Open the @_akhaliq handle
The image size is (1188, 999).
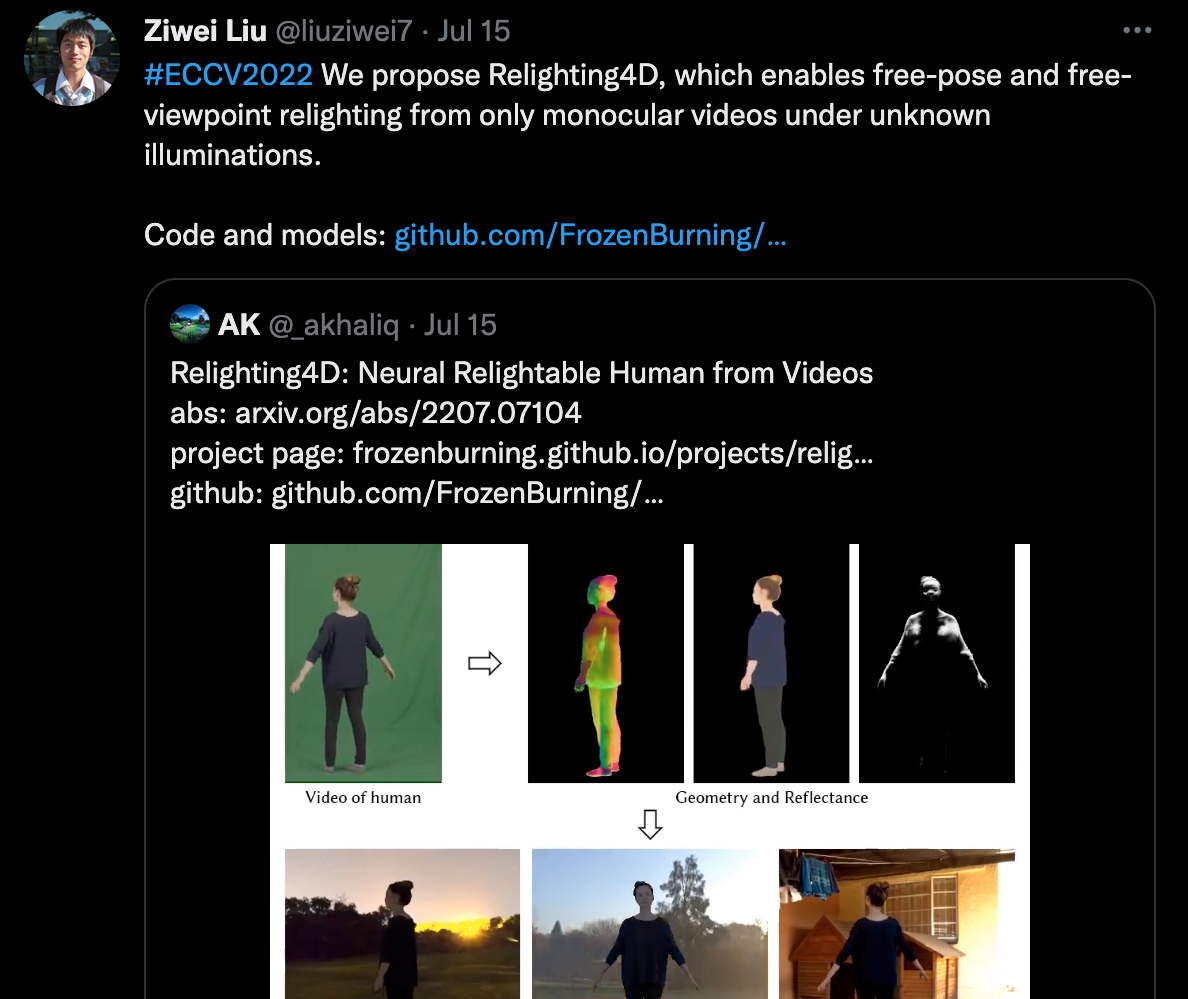coord(333,325)
